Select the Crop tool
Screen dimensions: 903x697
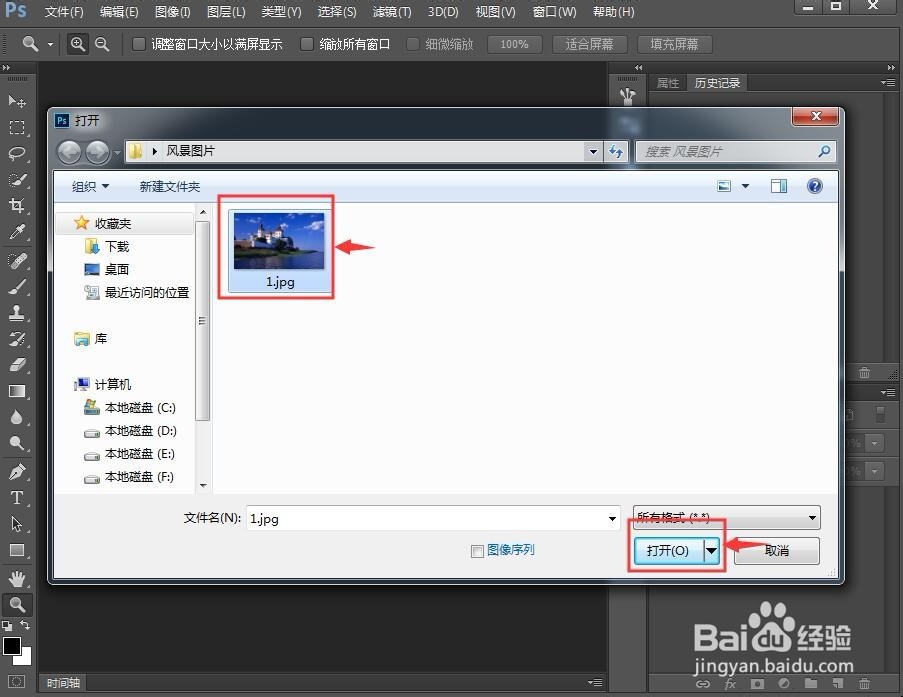pos(17,206)
